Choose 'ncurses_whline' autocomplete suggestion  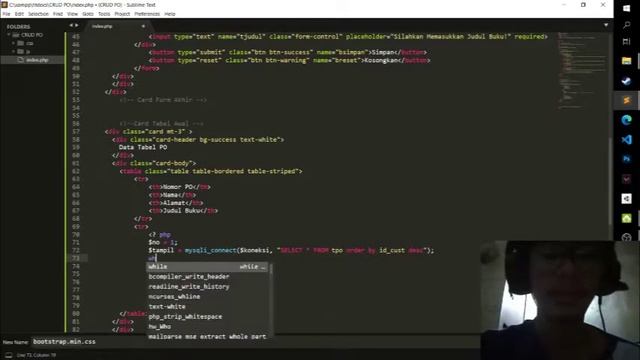[x=207, y=297]
